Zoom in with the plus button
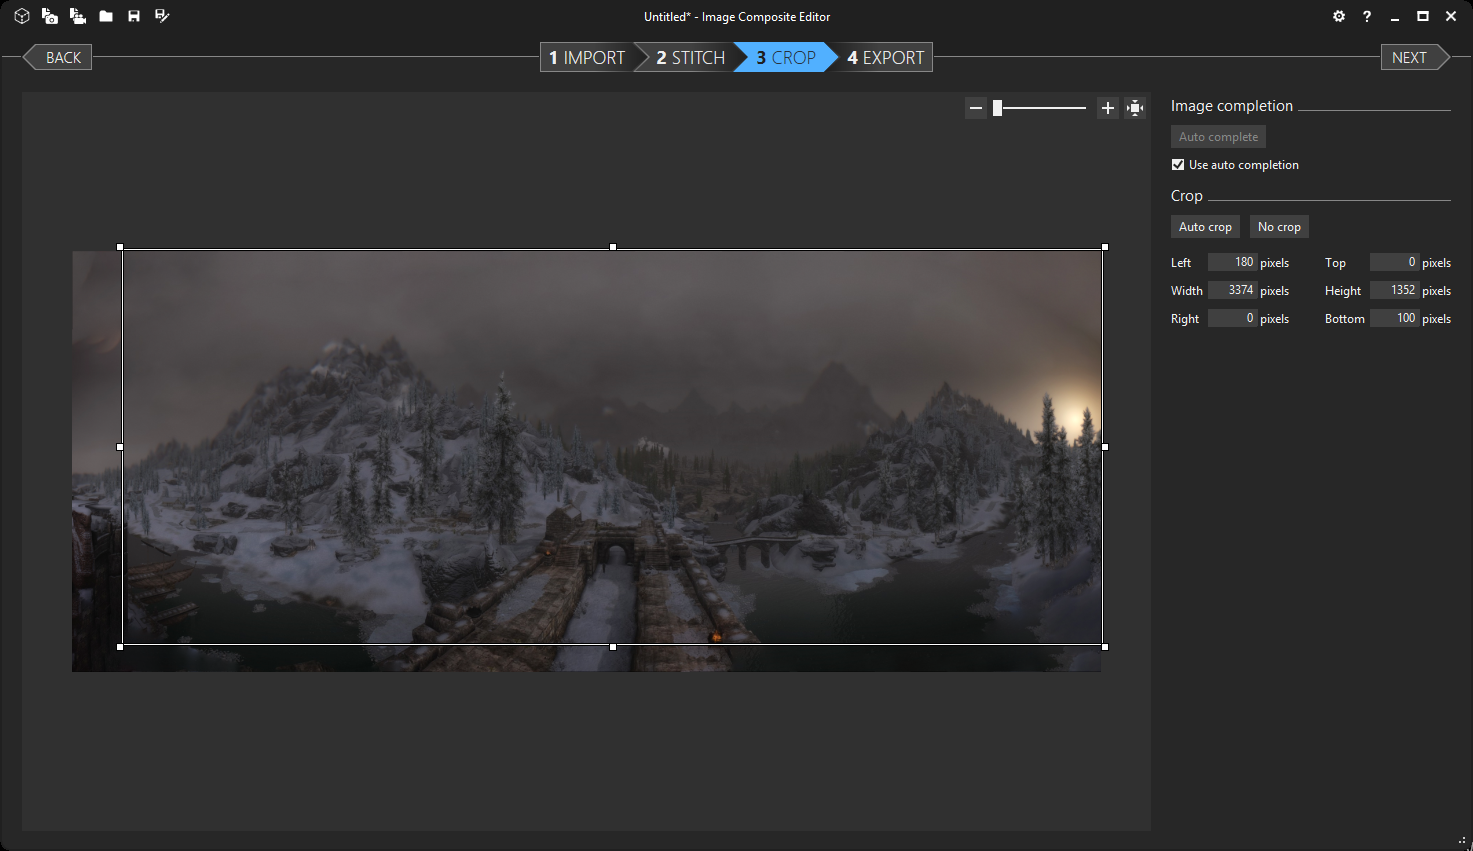The height and width of the screenshot is (851, 1473). click(1107, 108)
